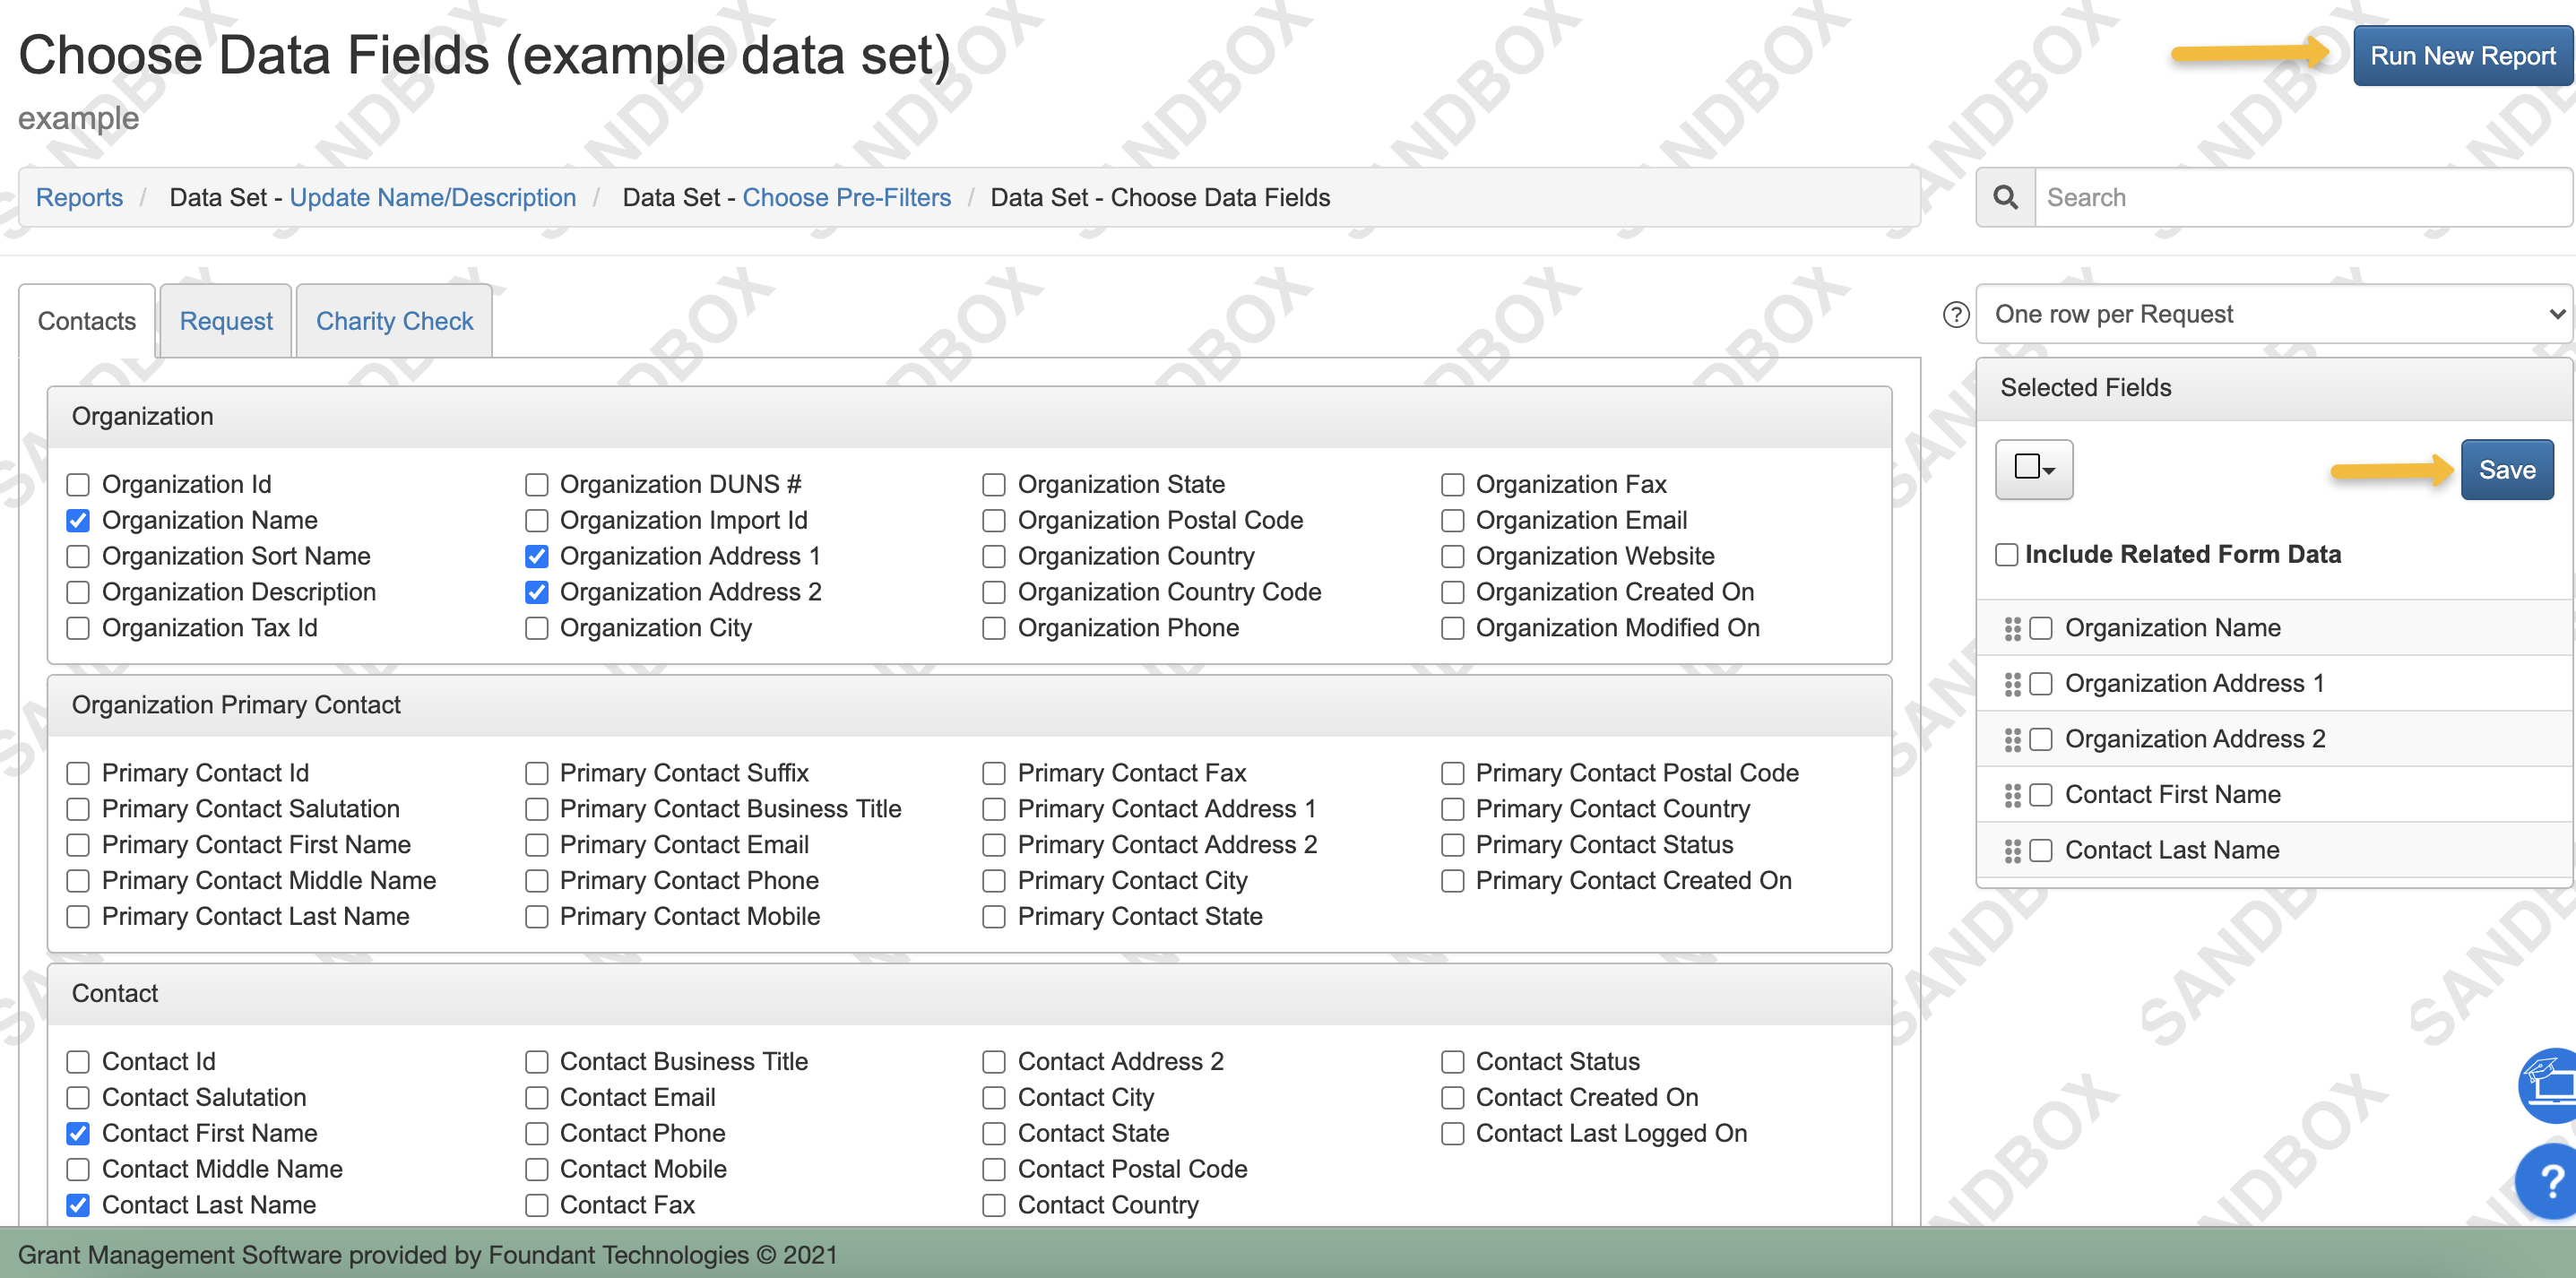2576x1278 pixels.
Task: Open the blue help question bubble
Action: (x=2548, y=1181)
